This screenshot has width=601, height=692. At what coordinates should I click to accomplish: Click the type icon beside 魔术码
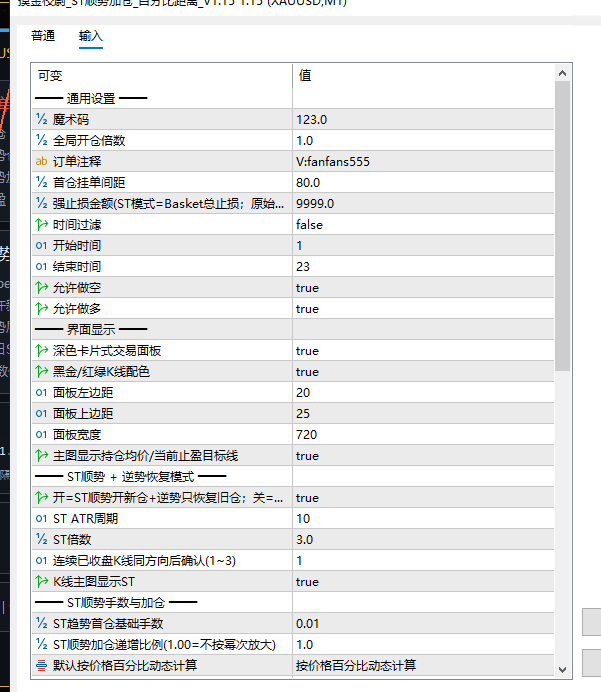point(41,119)
